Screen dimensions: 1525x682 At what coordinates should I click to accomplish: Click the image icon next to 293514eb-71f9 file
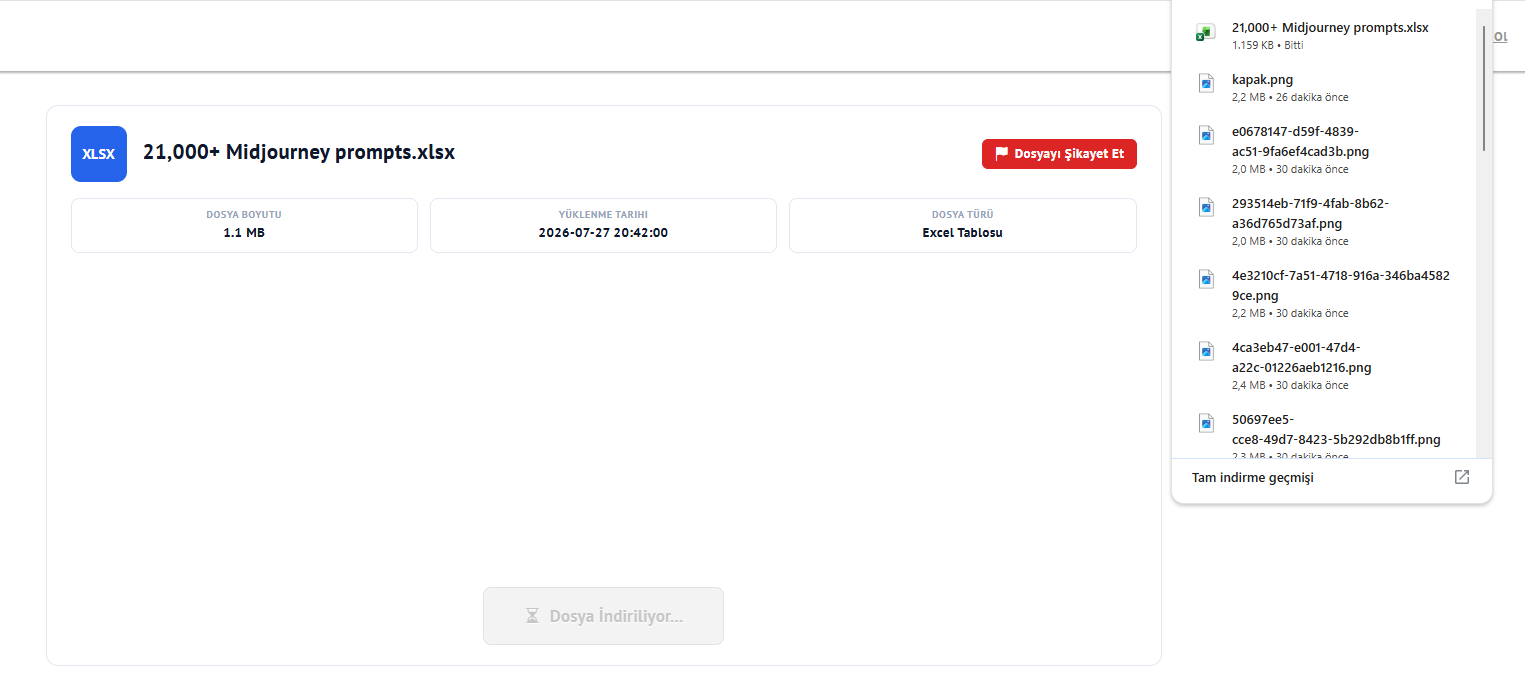click(x=1206, y=206)
